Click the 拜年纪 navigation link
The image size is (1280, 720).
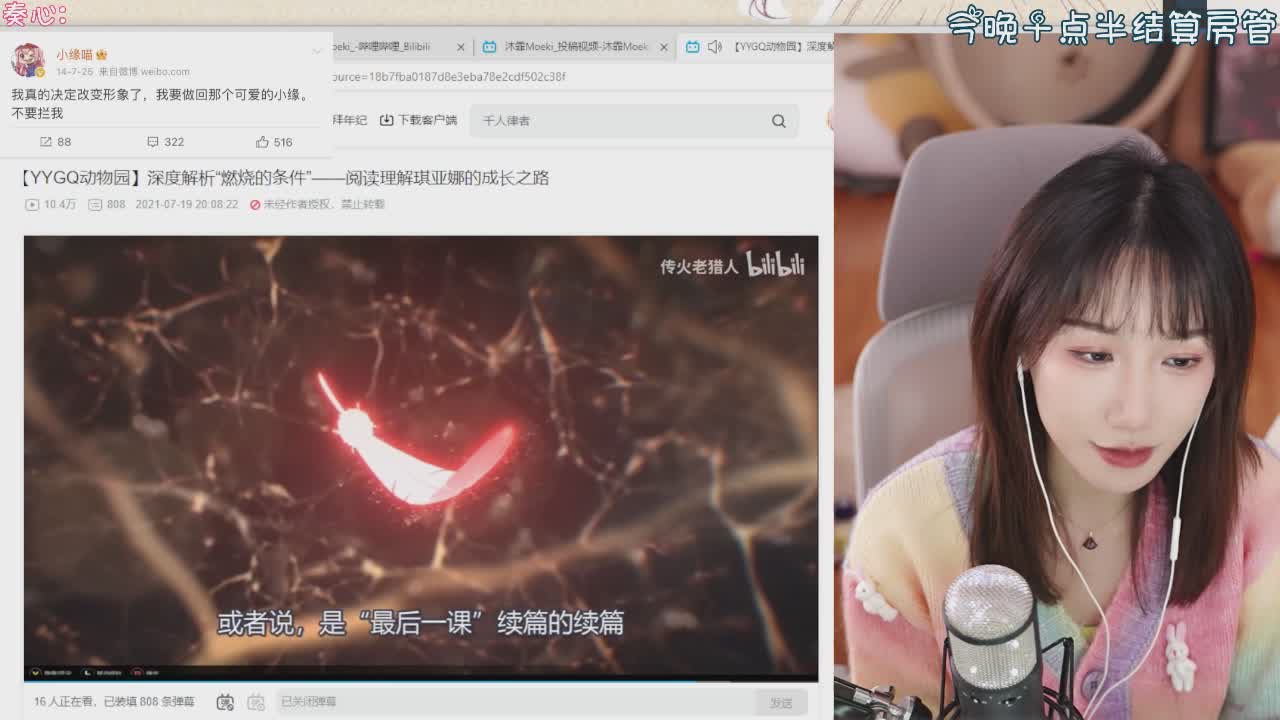350,120
